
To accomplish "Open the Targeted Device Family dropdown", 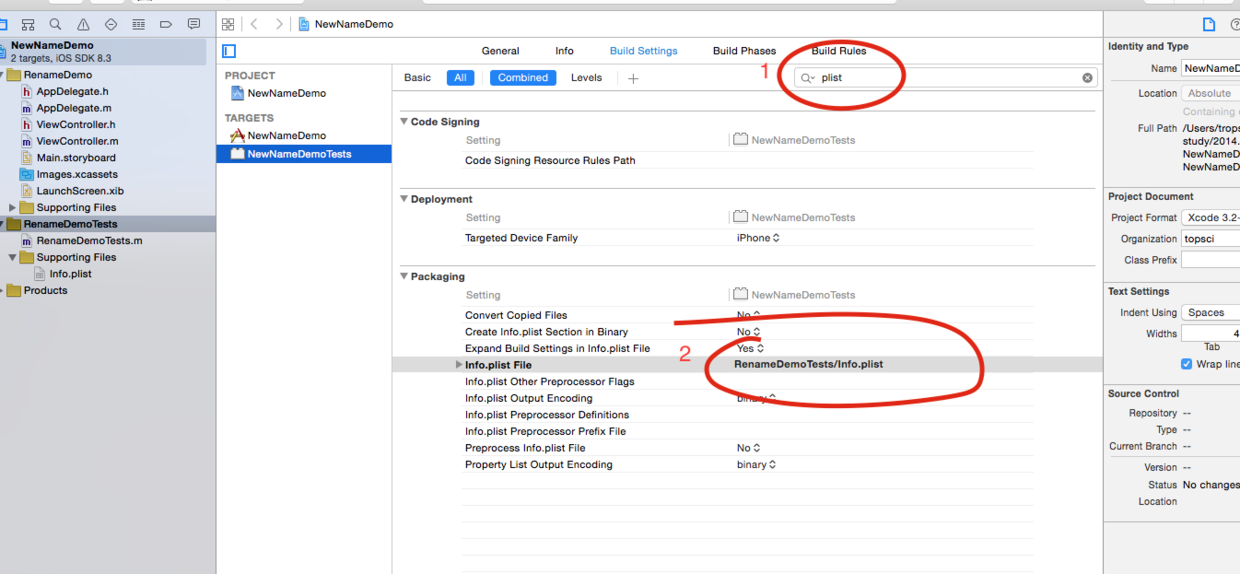I will (758, 238).
